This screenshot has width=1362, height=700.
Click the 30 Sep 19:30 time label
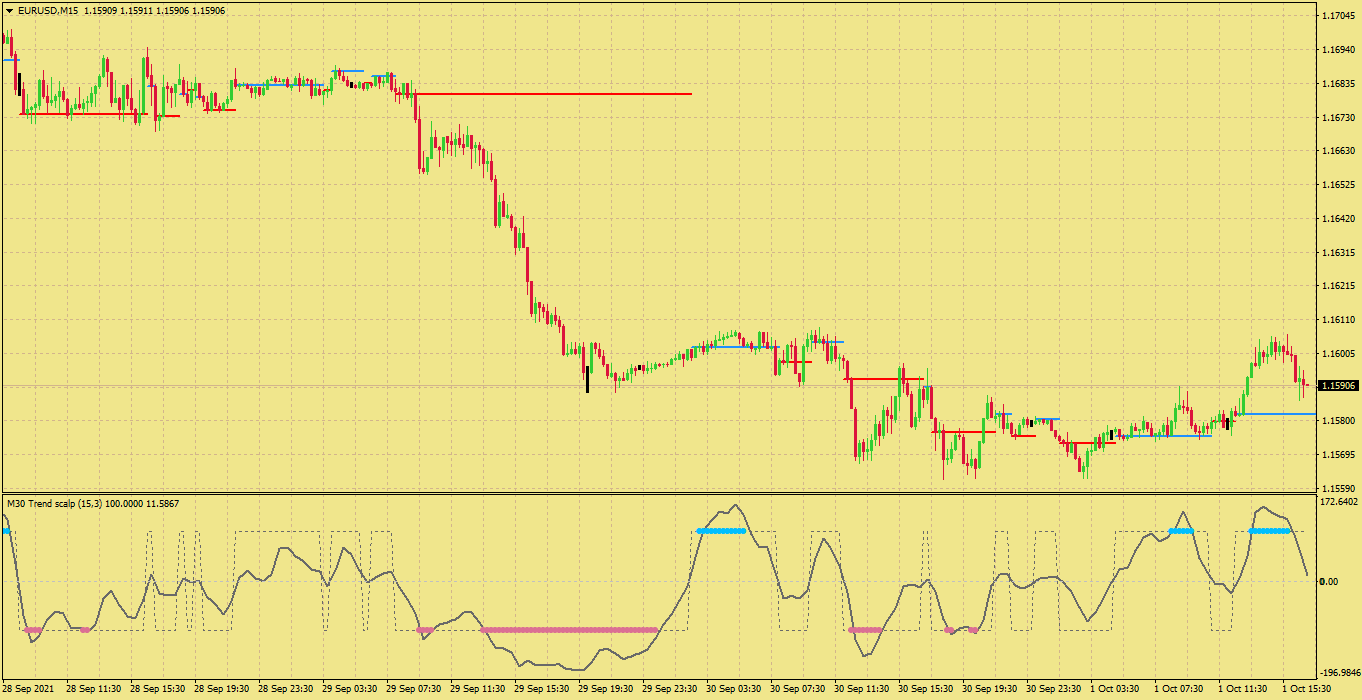tap(990, 689)
